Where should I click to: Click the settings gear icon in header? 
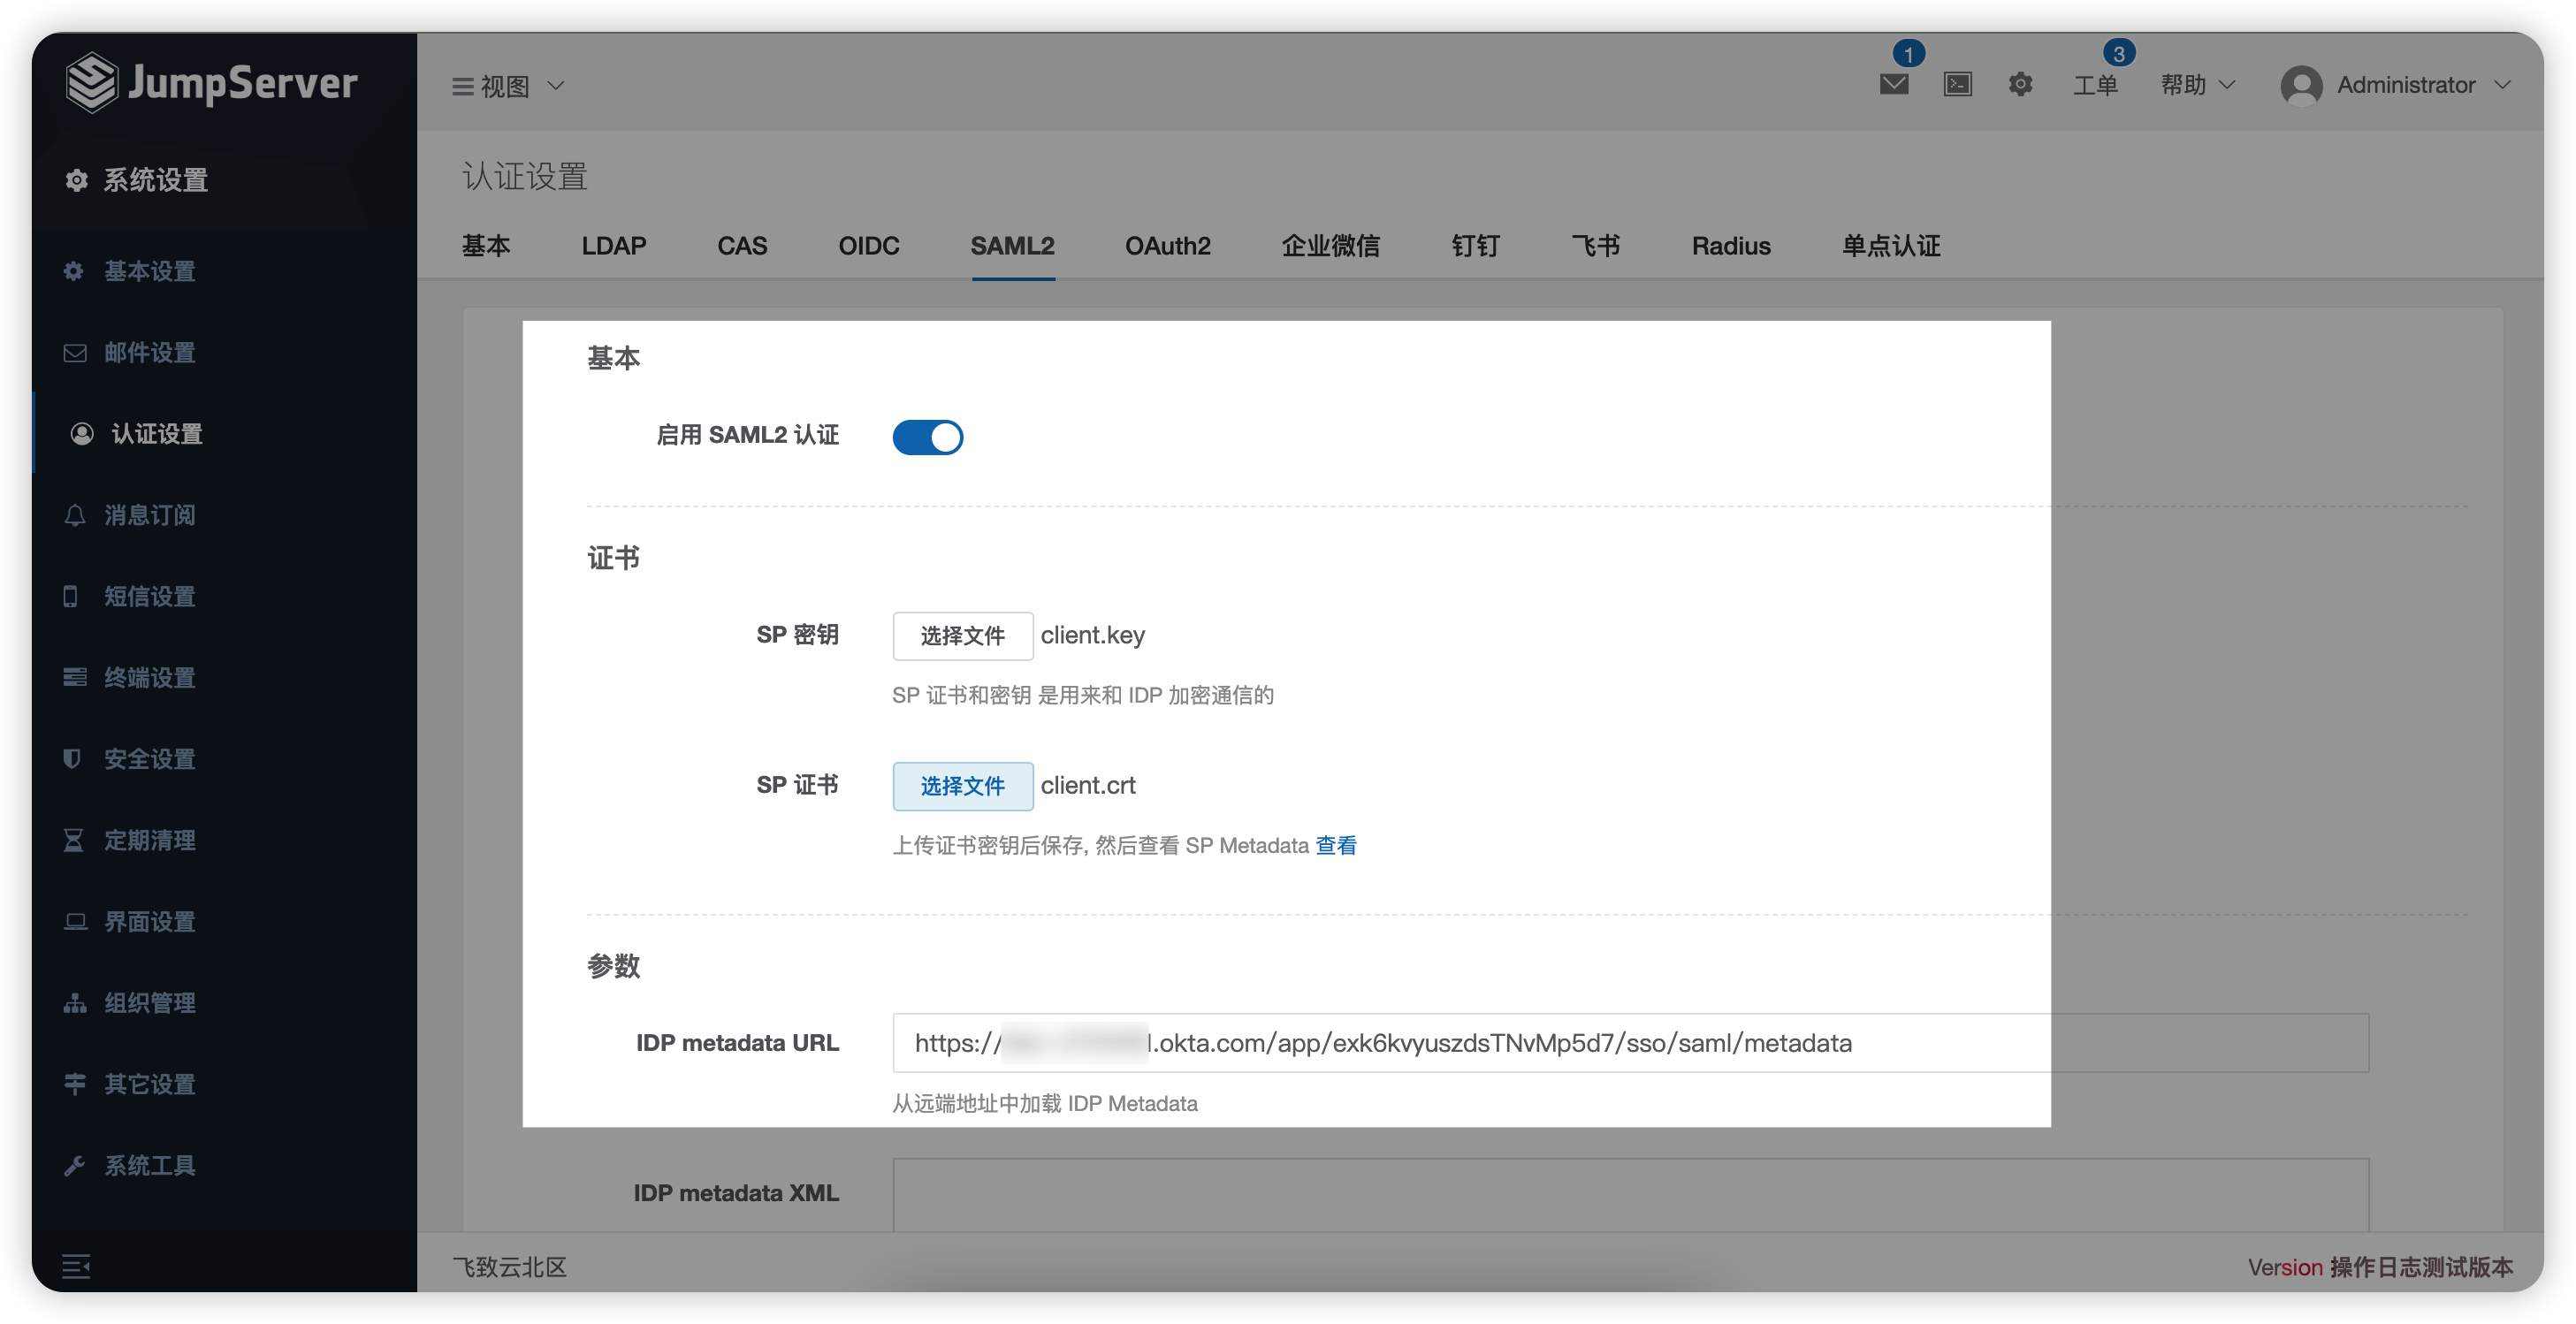2020,85
